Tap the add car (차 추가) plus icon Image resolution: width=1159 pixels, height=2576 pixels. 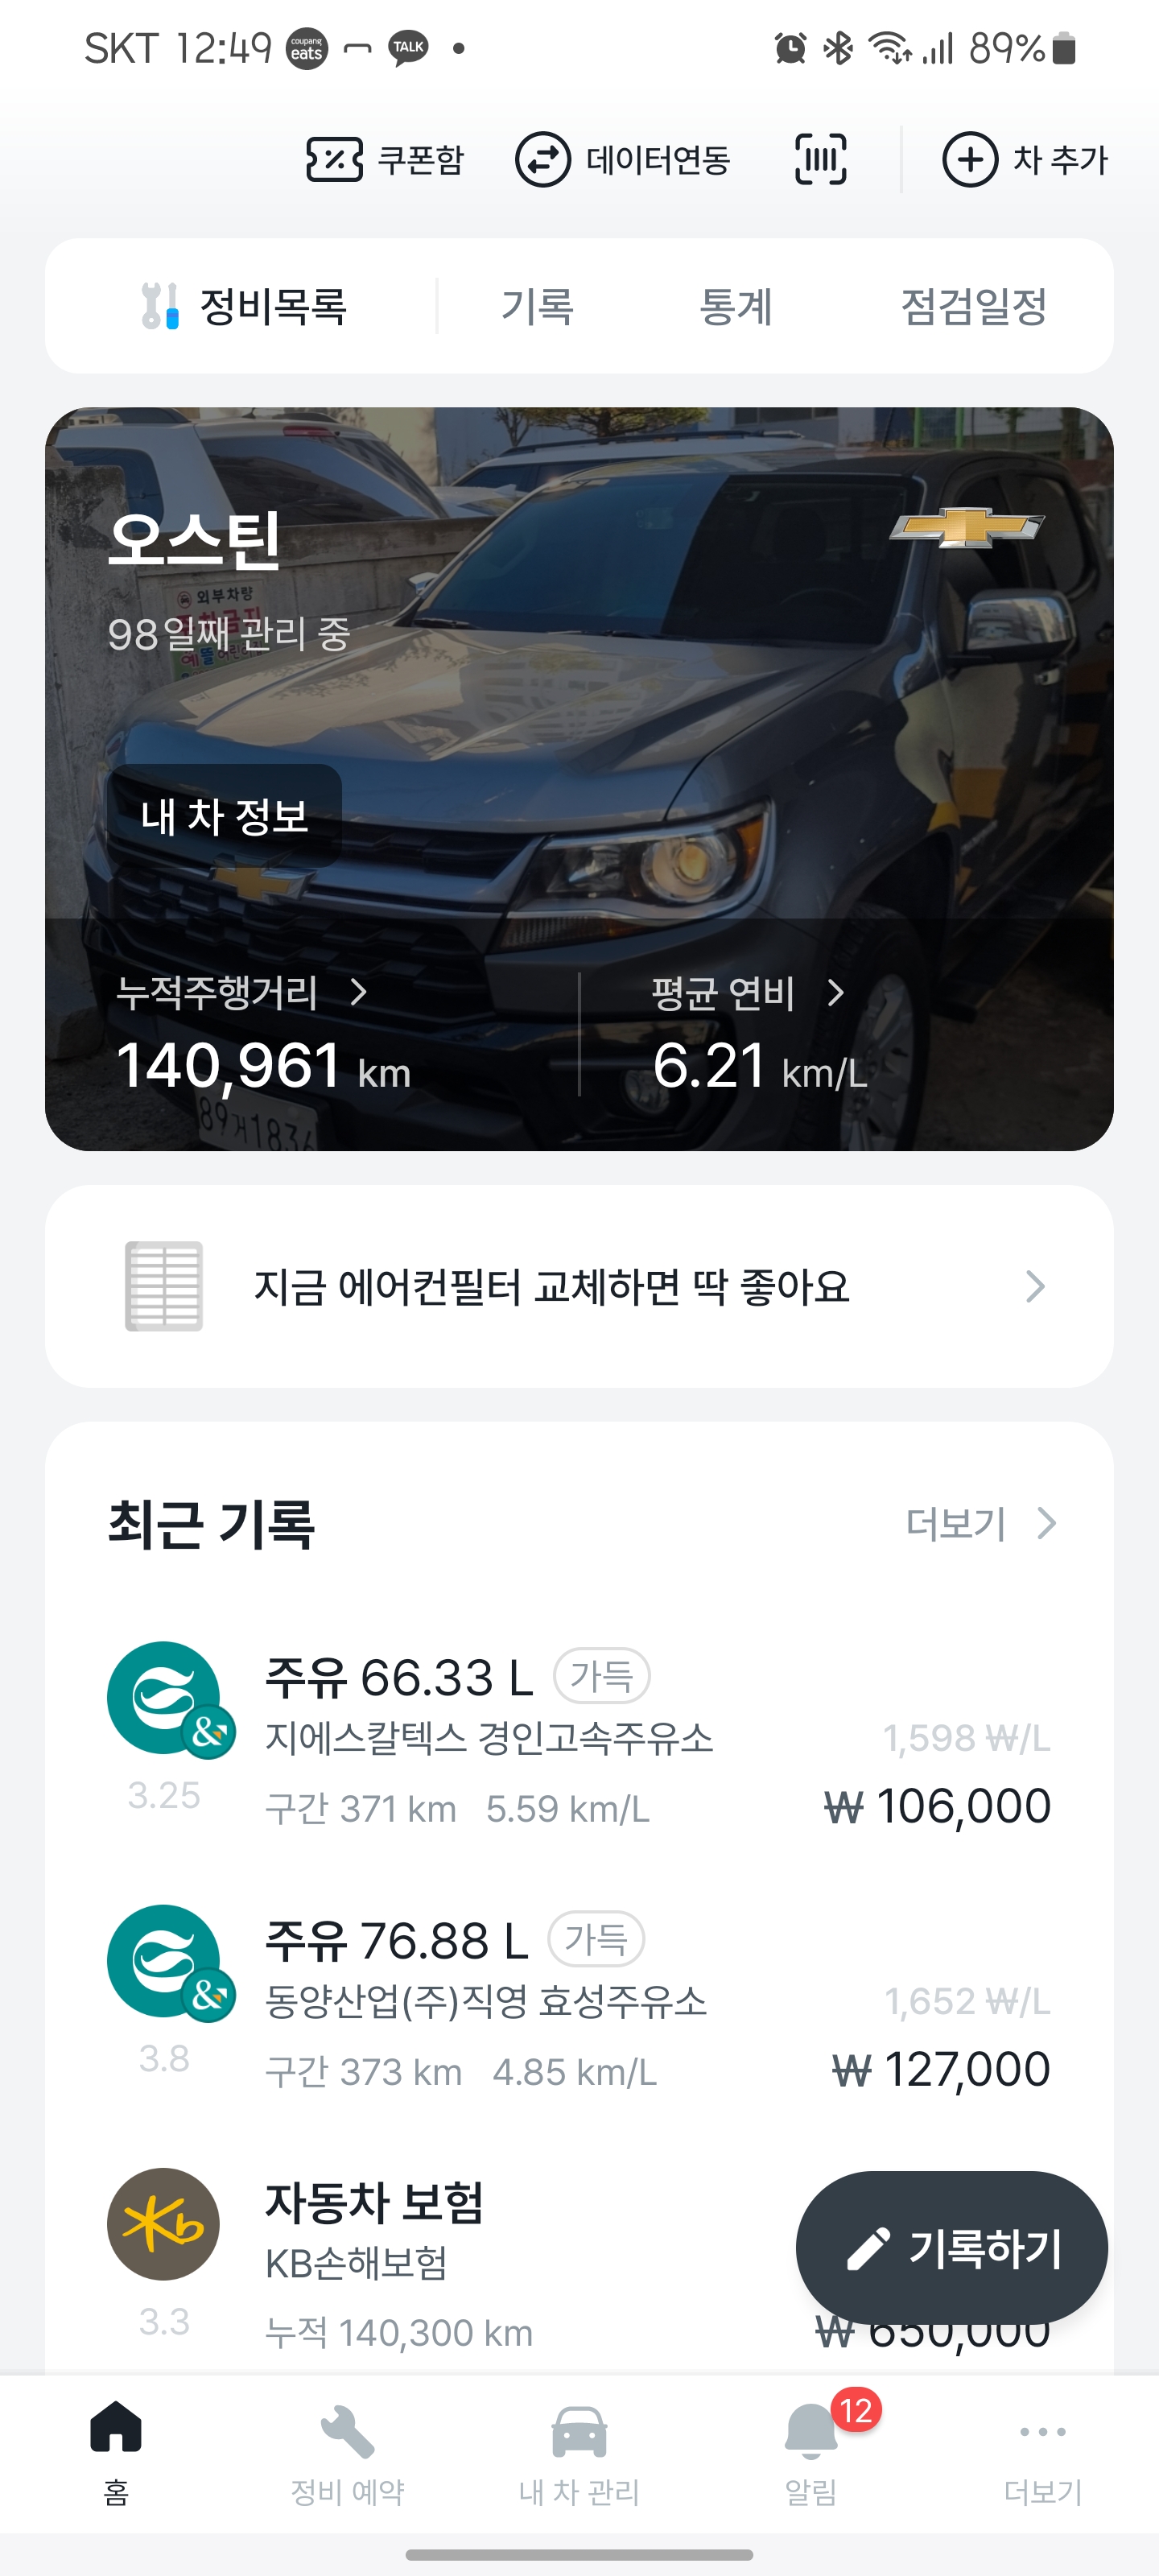[x=969, y=159]
